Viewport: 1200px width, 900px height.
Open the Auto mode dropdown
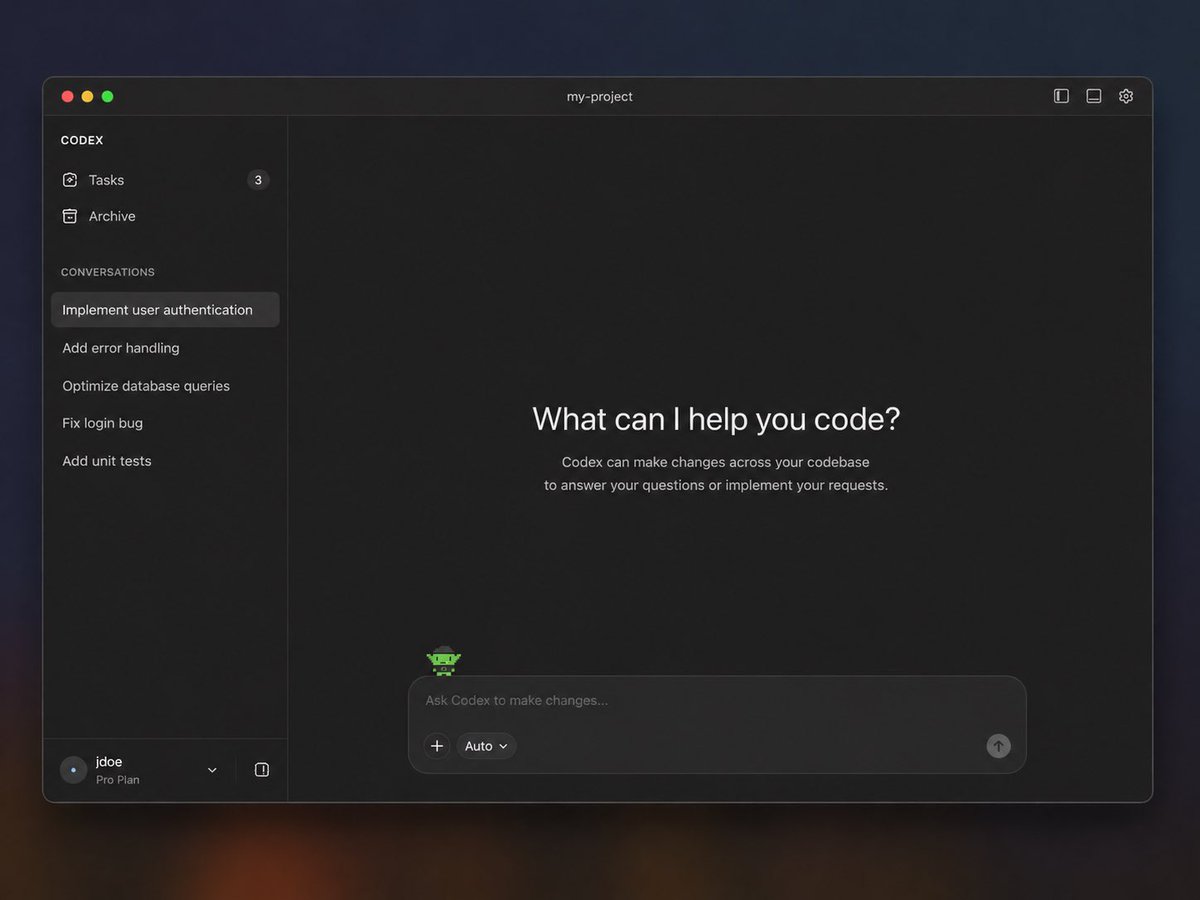486,746
